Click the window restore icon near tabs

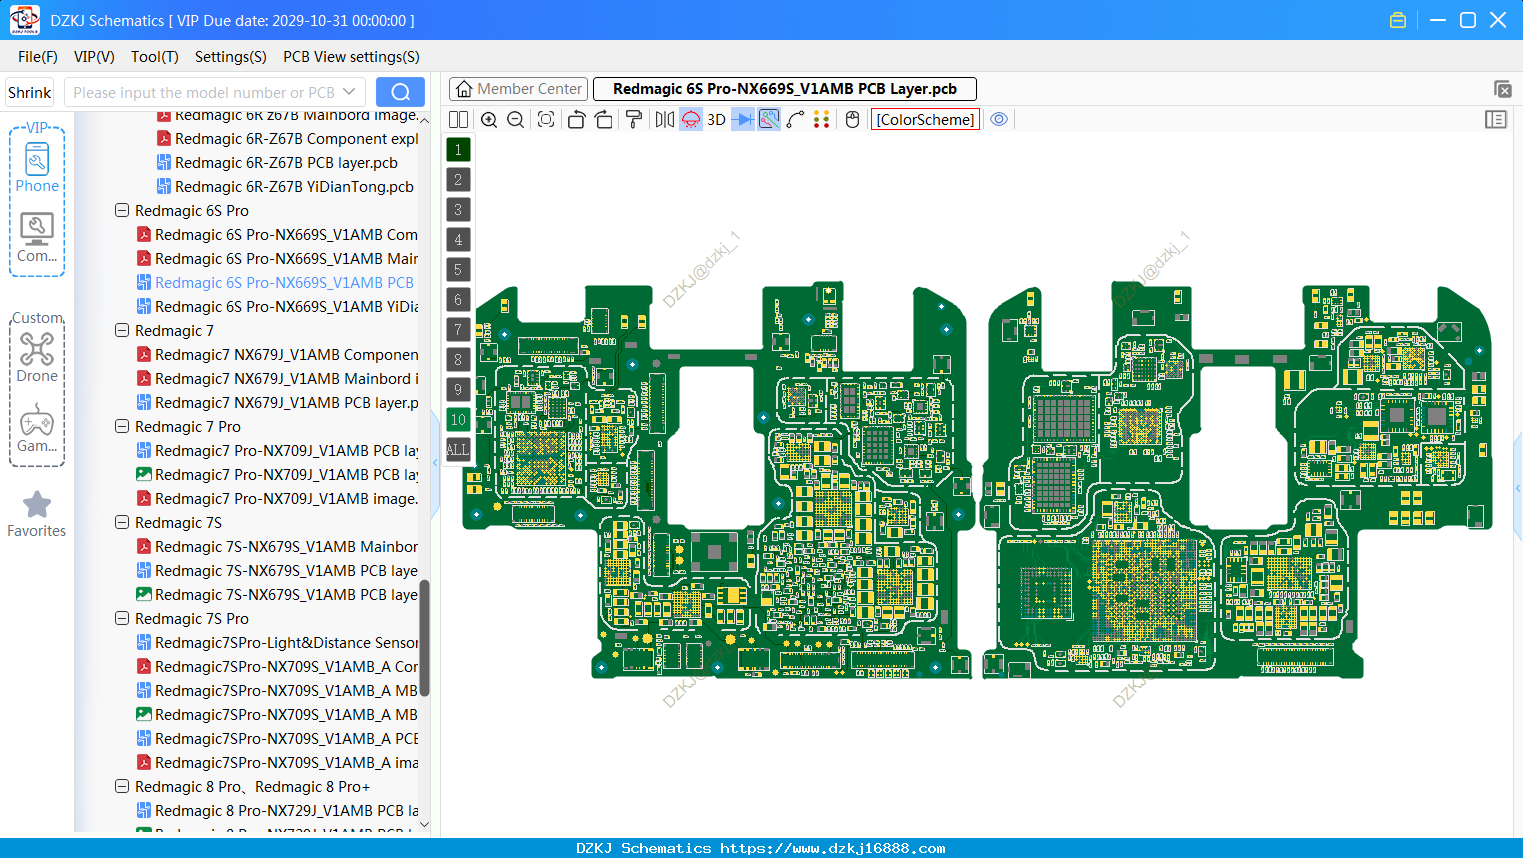pos(1502,89)
